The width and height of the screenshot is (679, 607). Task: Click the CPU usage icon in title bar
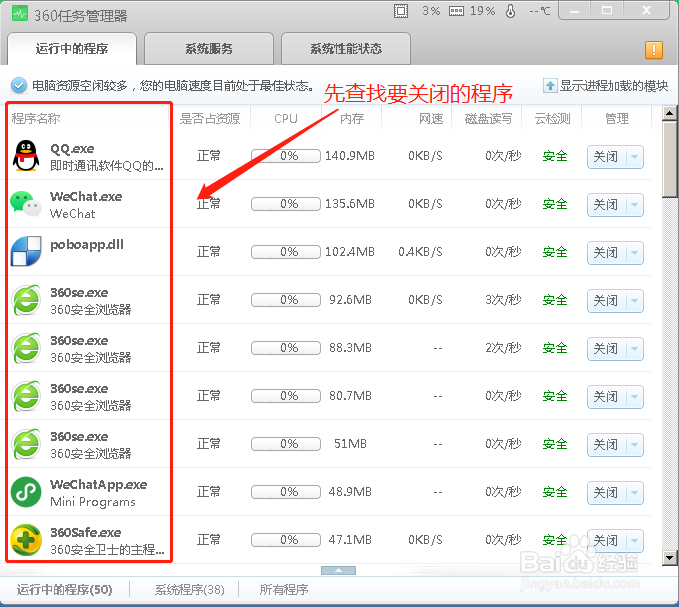click(401, 11)
